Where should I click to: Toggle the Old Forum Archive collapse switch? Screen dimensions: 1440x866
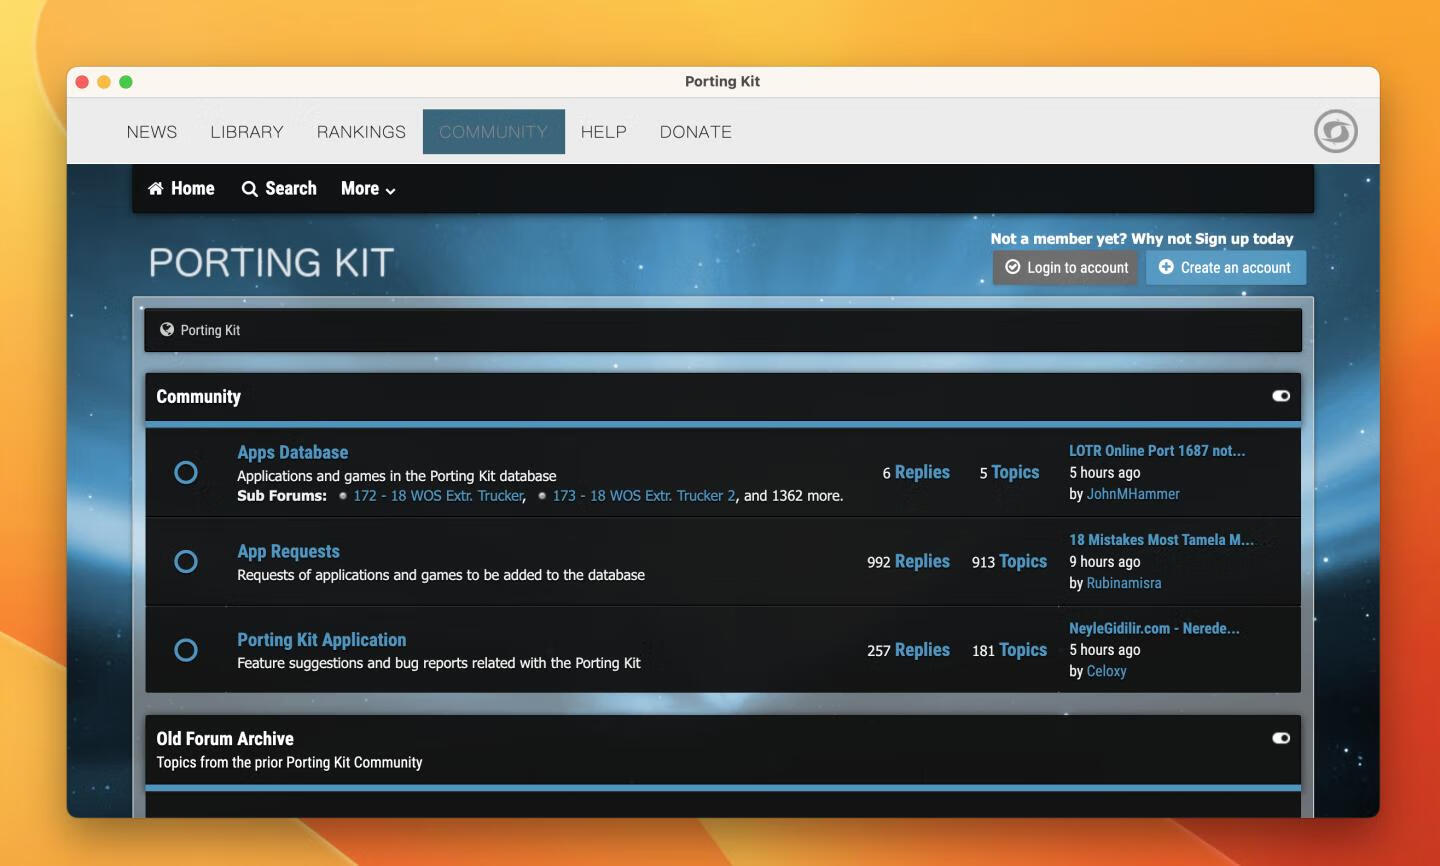pyautogui.click(x=1281, y=738)
